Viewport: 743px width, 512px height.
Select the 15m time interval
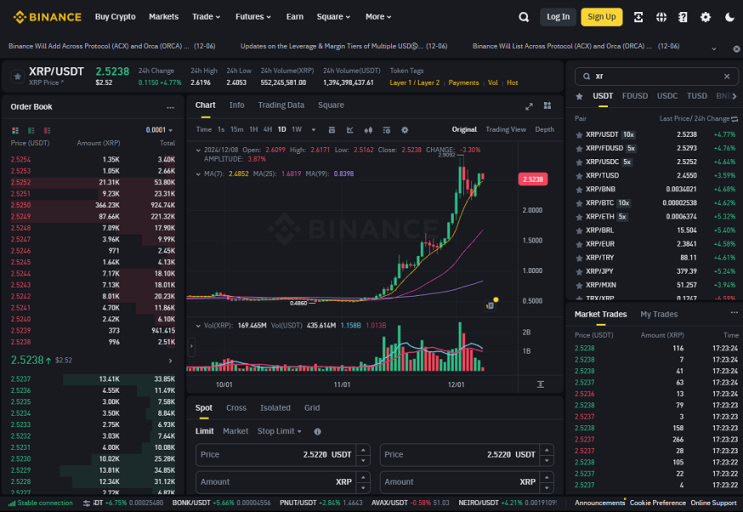tap(236, 129)
